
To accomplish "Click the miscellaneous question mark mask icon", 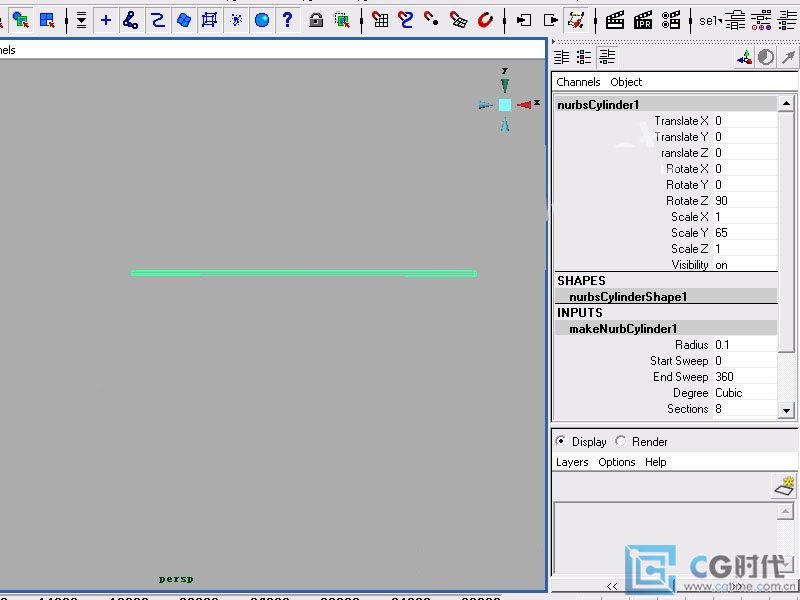I will tap(288, 20).
